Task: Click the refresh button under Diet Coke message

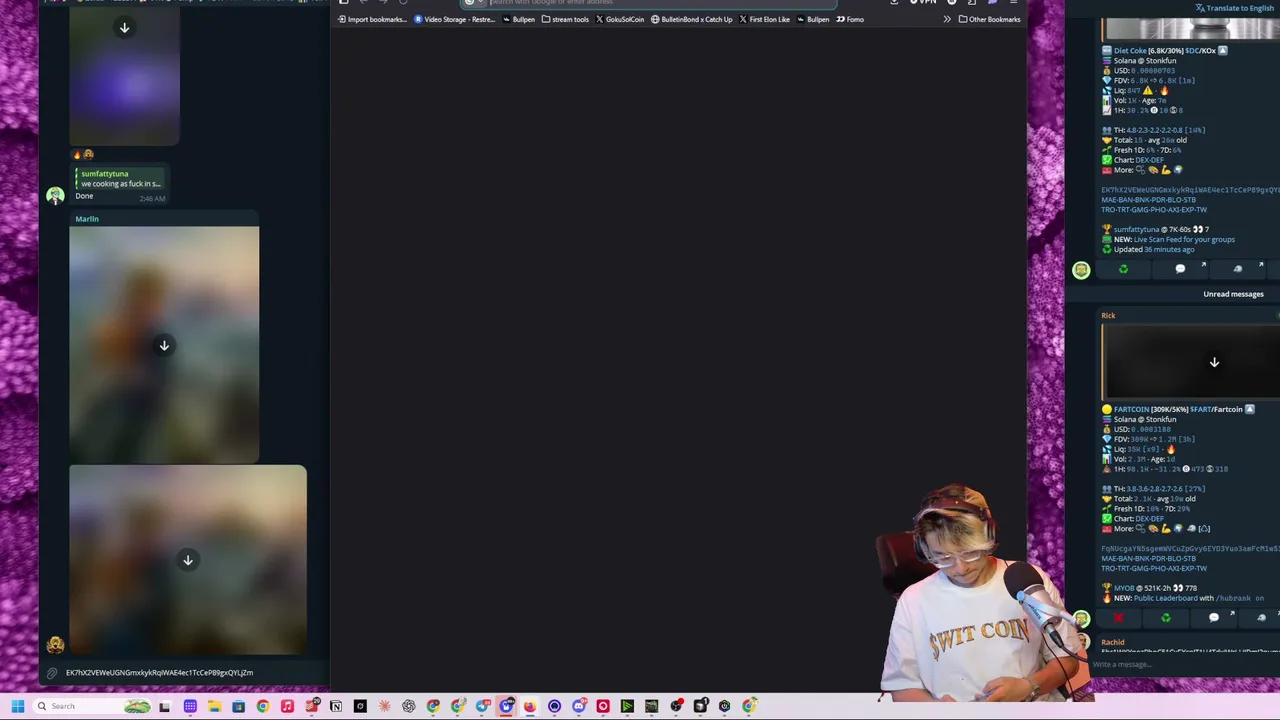Action: point(1123,269)
